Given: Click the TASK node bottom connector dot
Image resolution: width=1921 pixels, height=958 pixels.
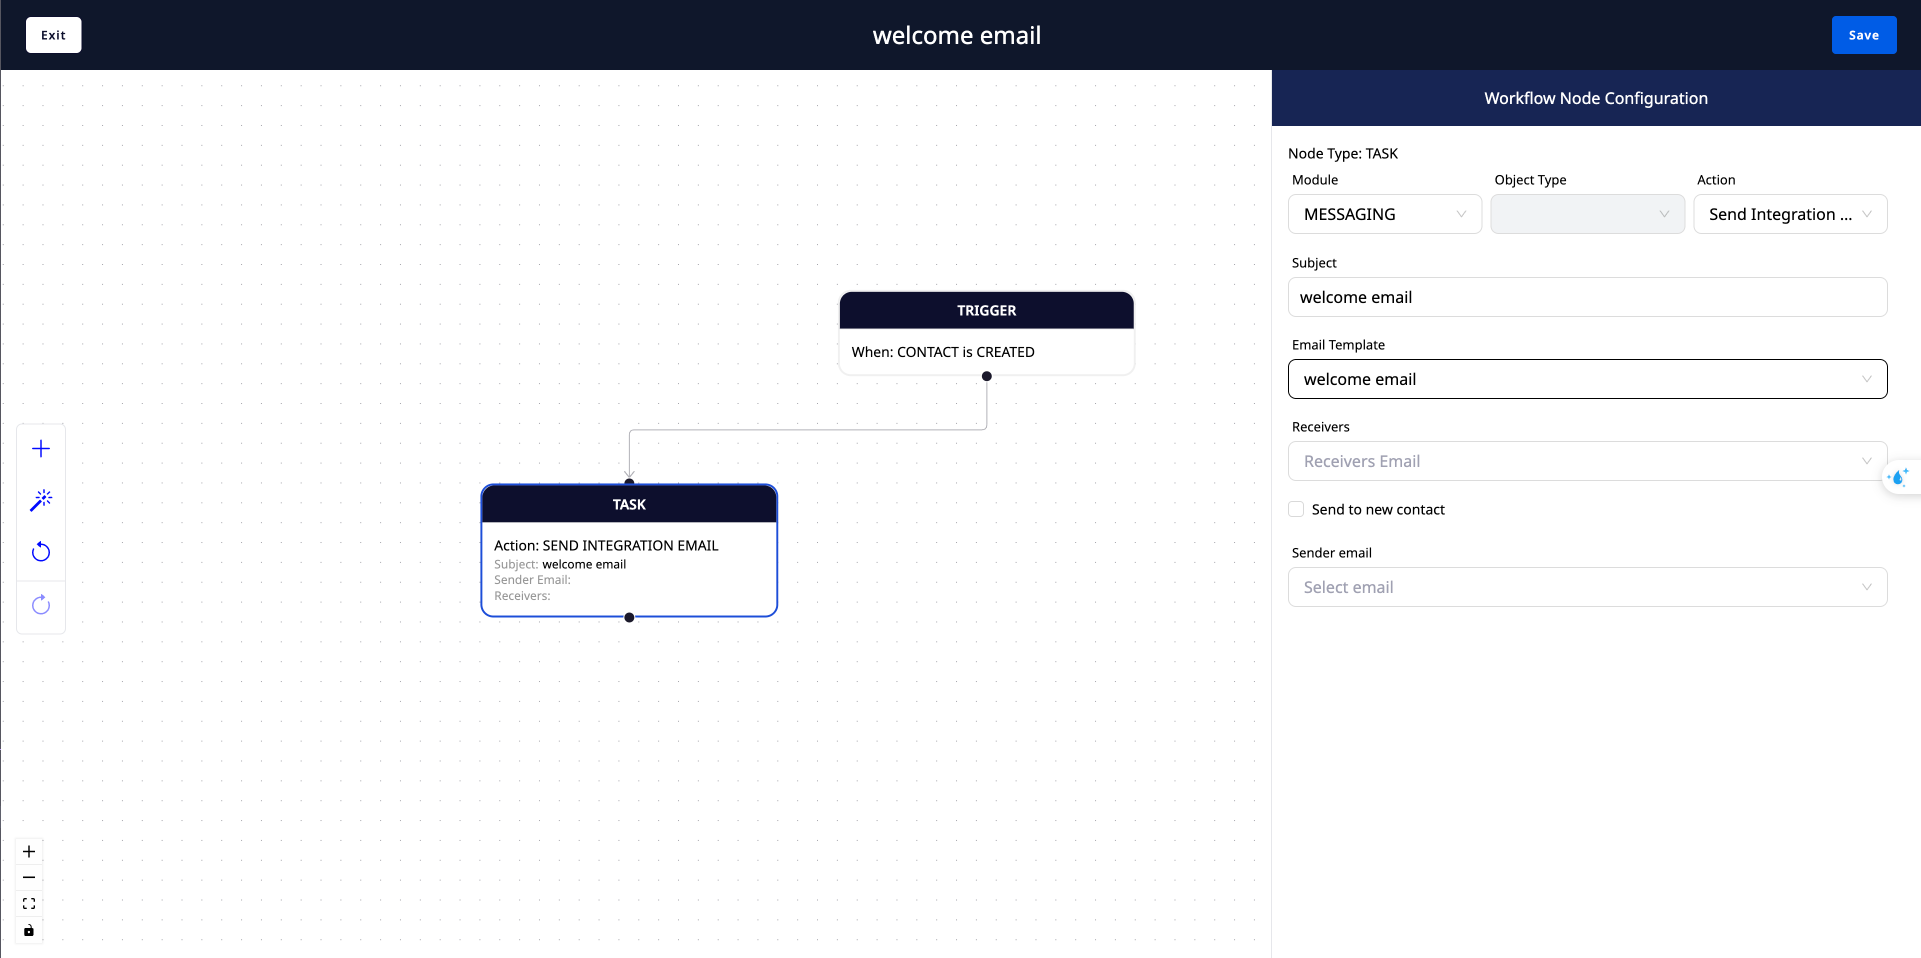Looking at the screenshot, I should [629, 617].
